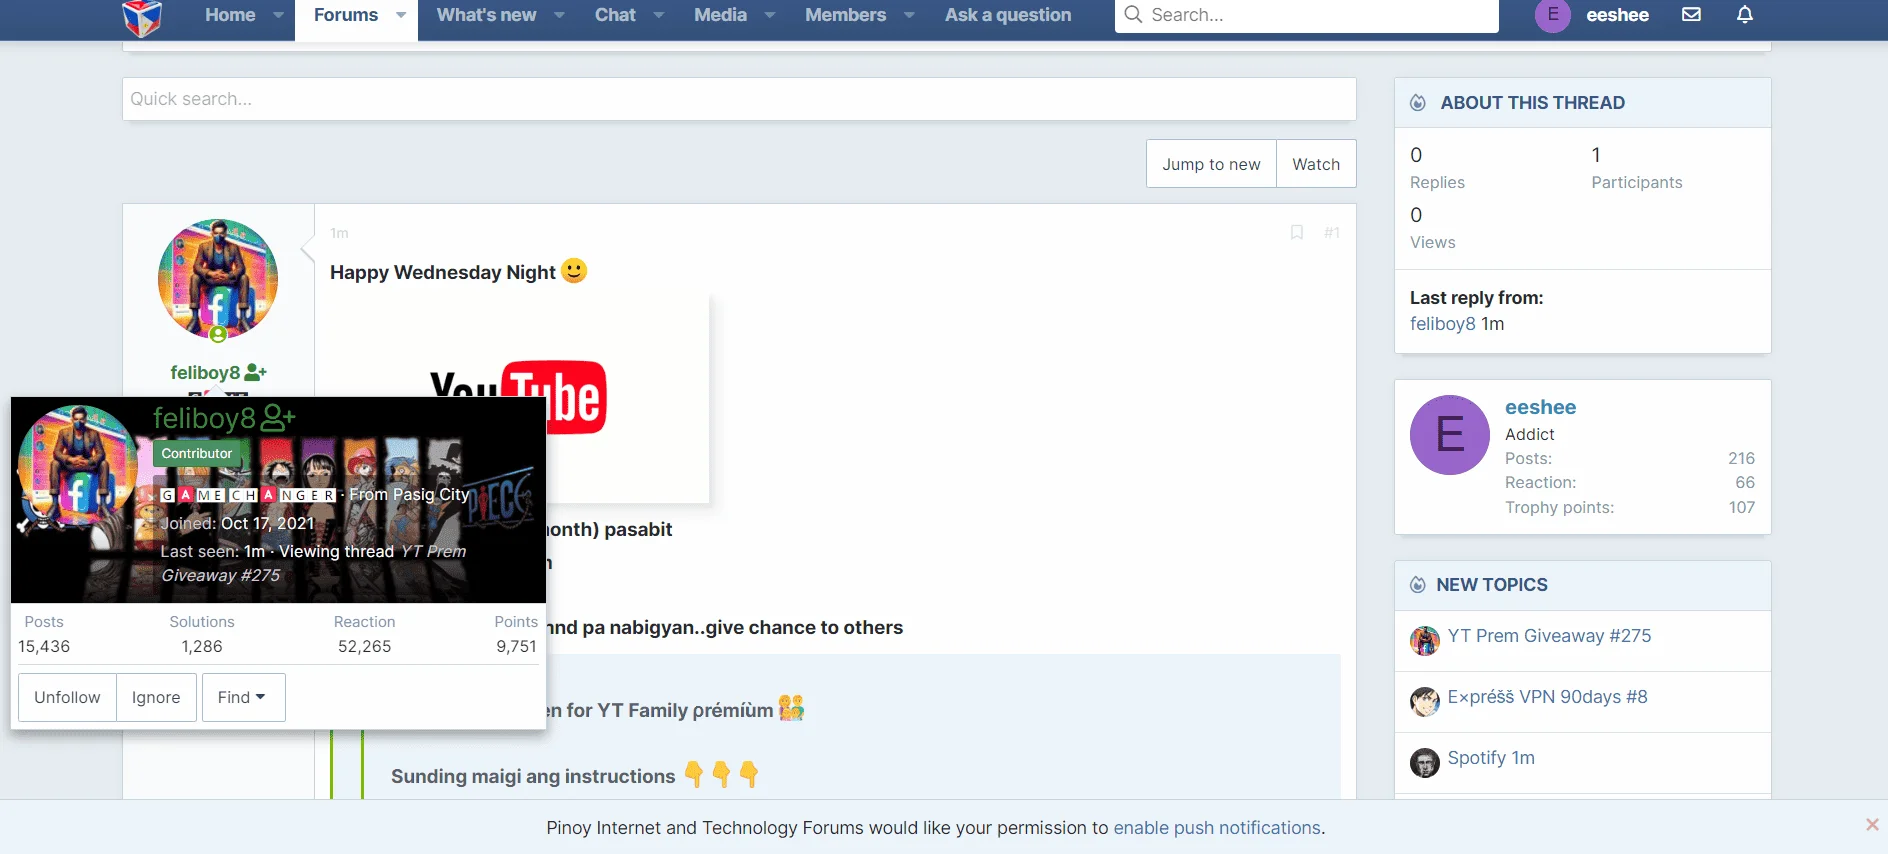Click enable push notifications link
1888x854 pixels.
1217,828
